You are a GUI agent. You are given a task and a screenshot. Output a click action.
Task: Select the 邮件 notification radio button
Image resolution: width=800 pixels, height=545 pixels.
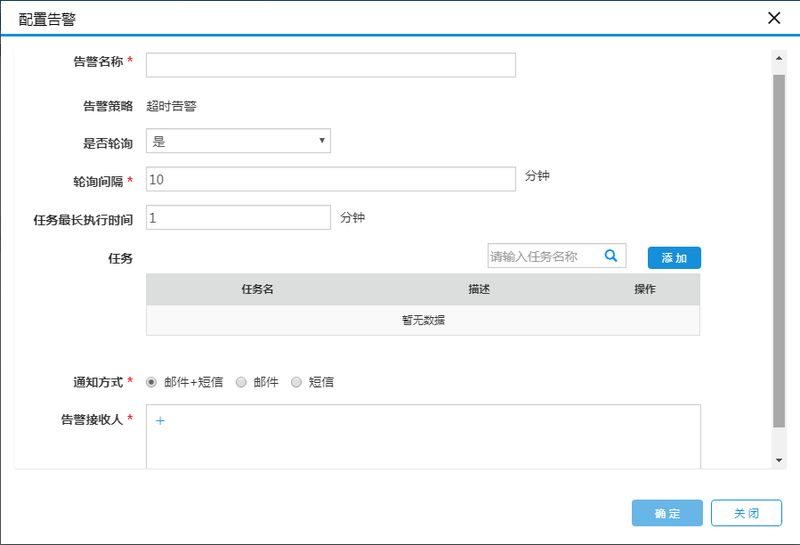click(x=241, y=382)
